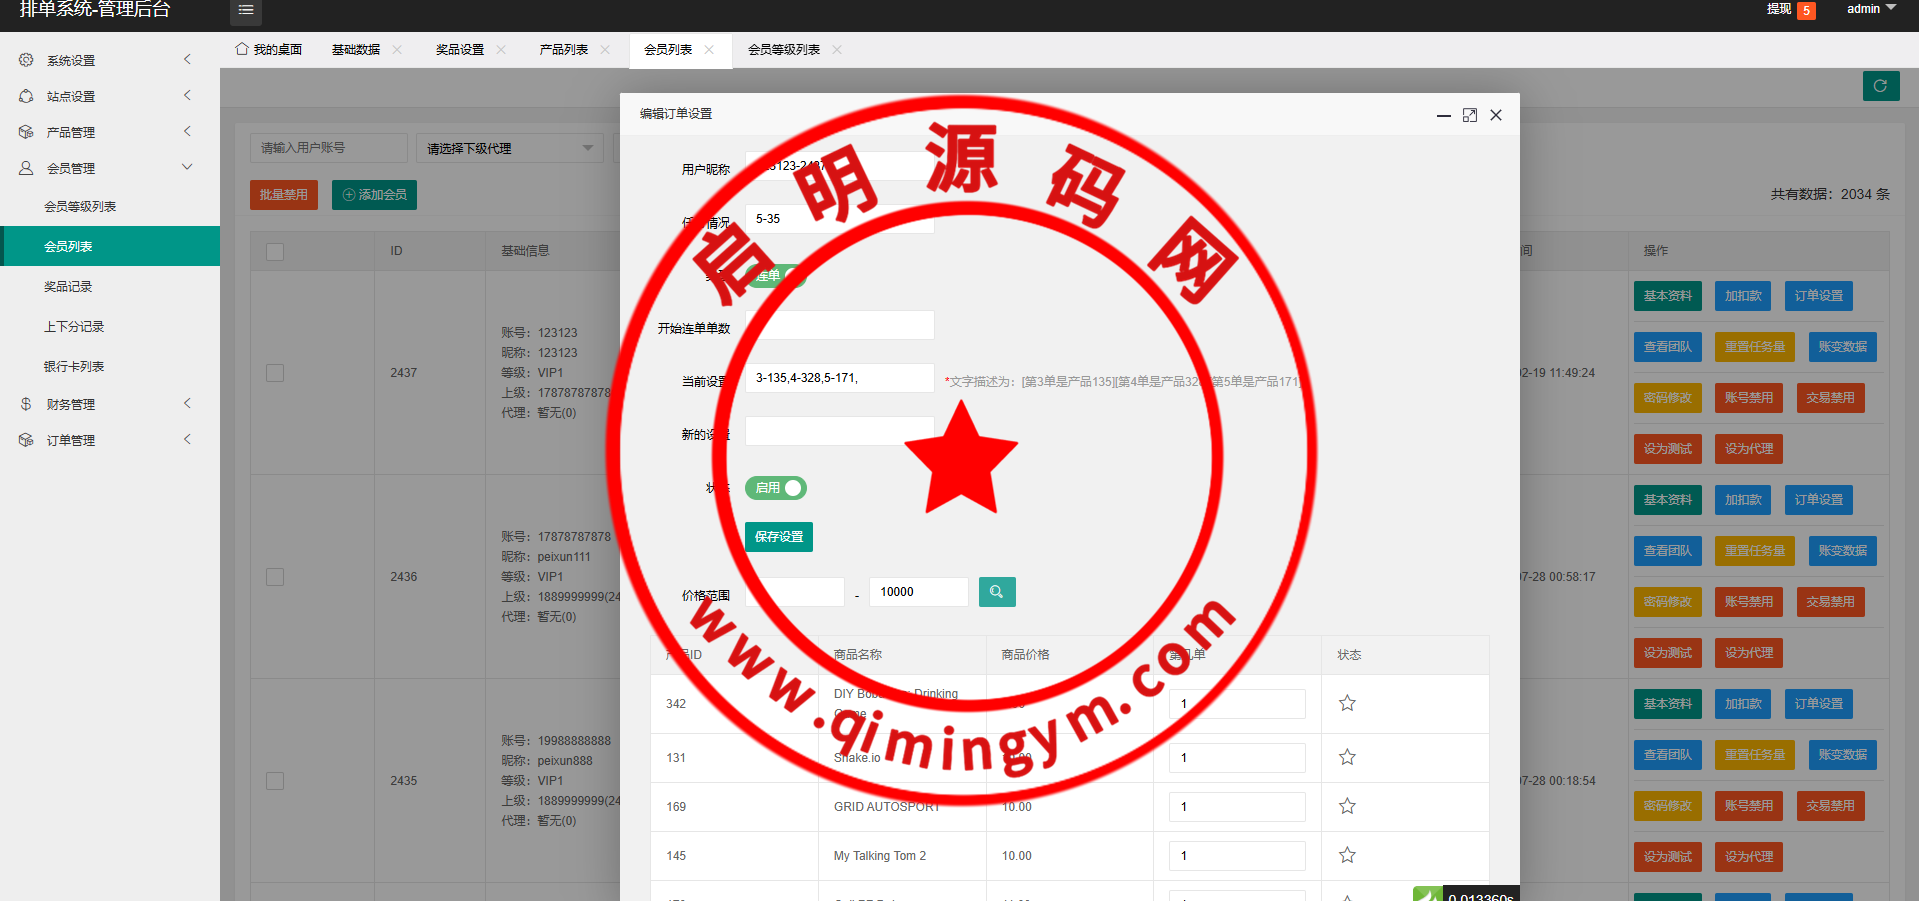Switch to the 产品列表 tab
This screenshot has width=1919, height=901.
[x=563, y=50]
